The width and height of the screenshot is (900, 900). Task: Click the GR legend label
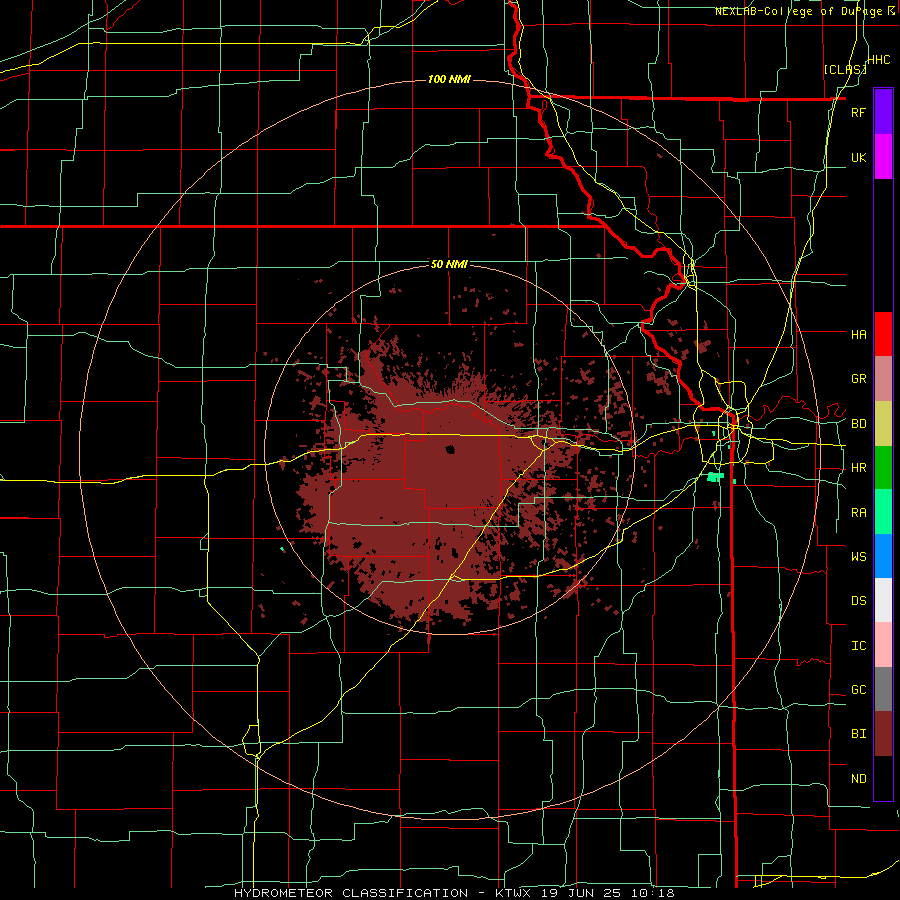[x=858, y=379]
